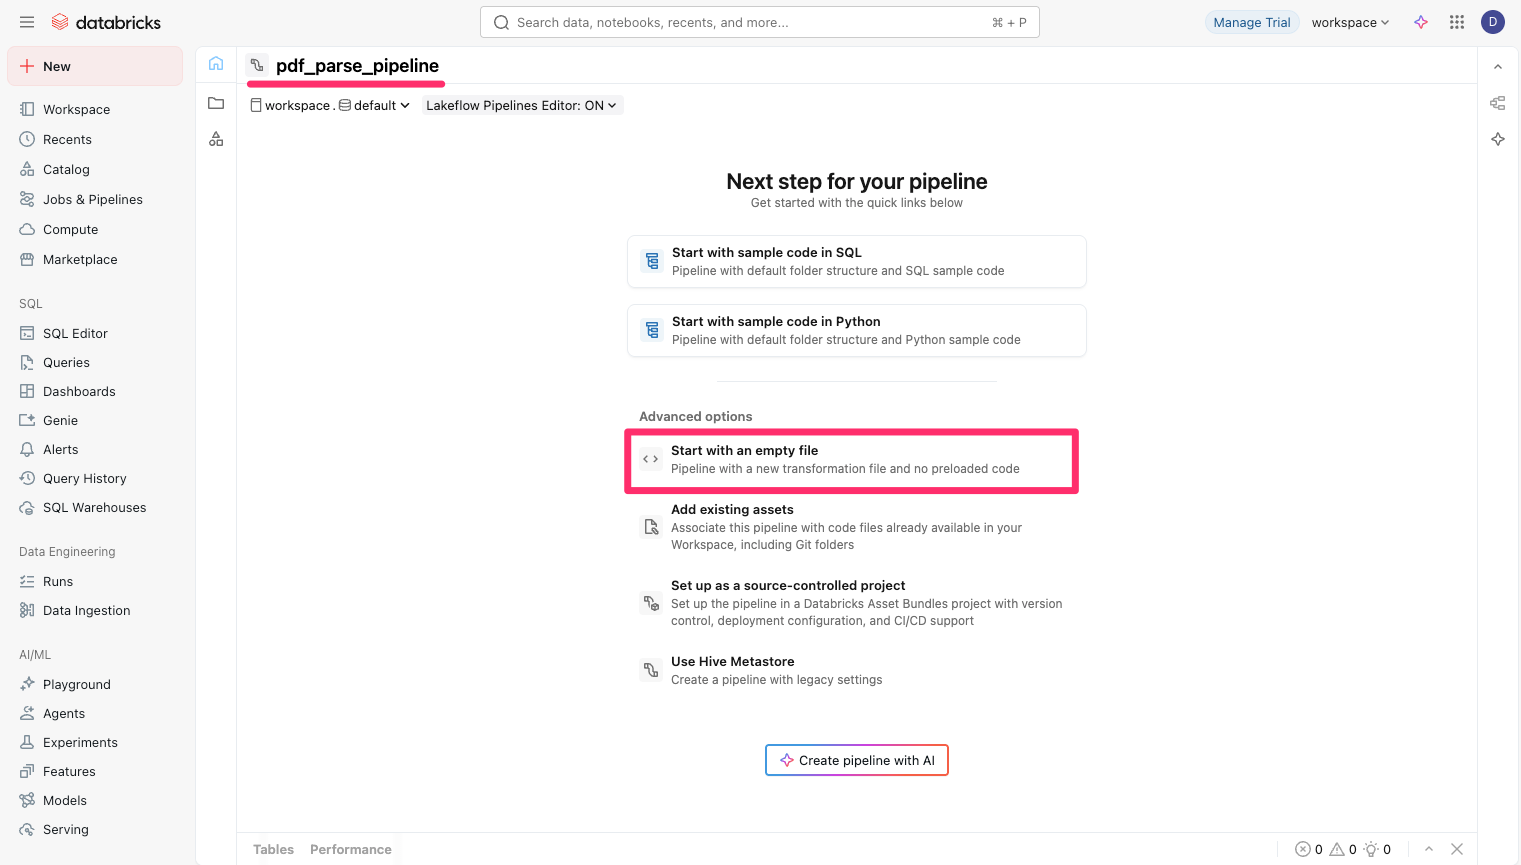Click the warnings triangle icon in status bar
Viewport: 1521px width, 865px height.
1337,849
